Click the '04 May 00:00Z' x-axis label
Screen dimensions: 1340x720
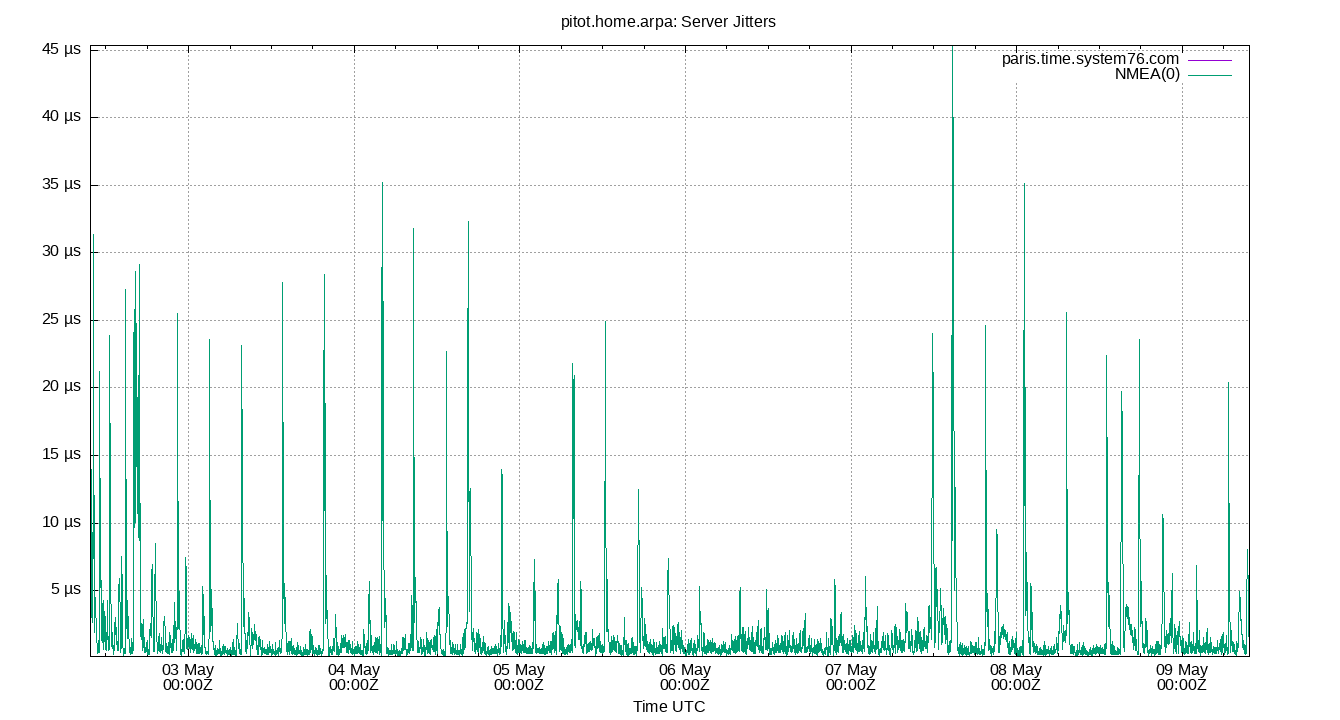click(x=354, y=677)
